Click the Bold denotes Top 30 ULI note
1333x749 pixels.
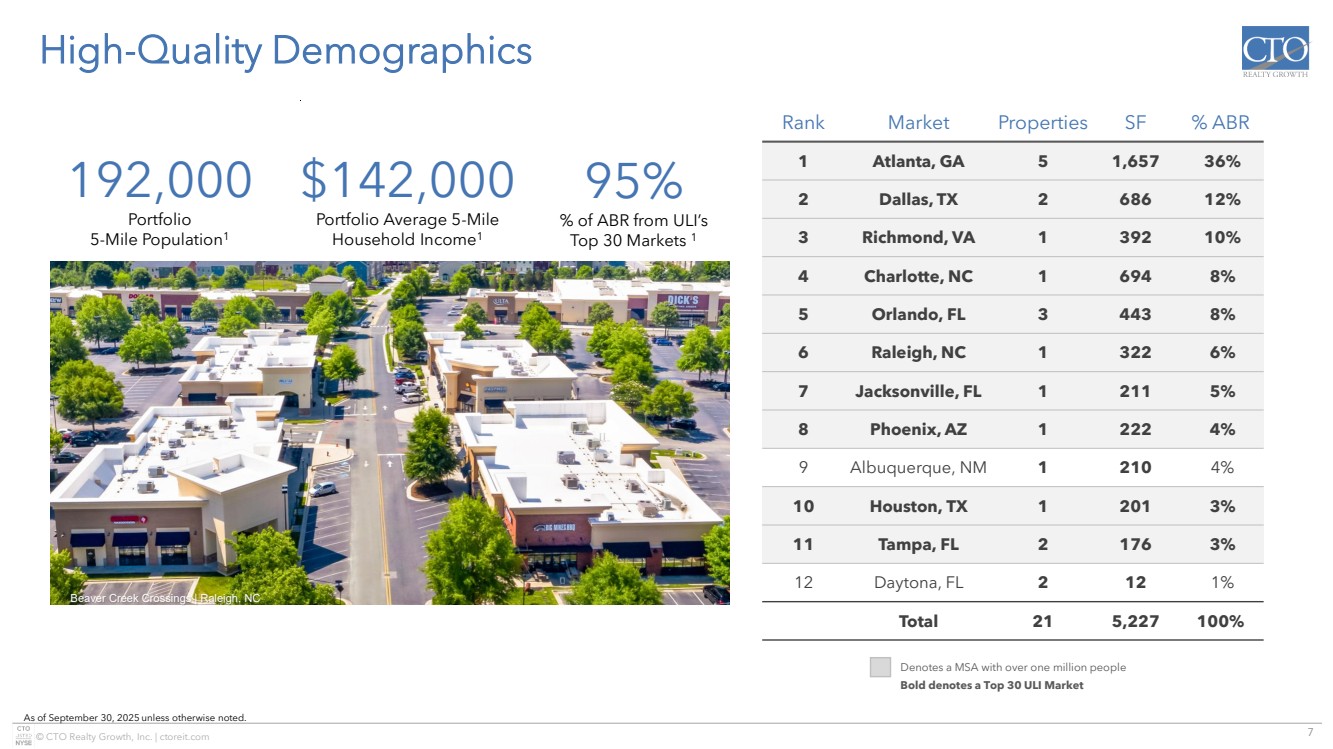pos(991,685)
